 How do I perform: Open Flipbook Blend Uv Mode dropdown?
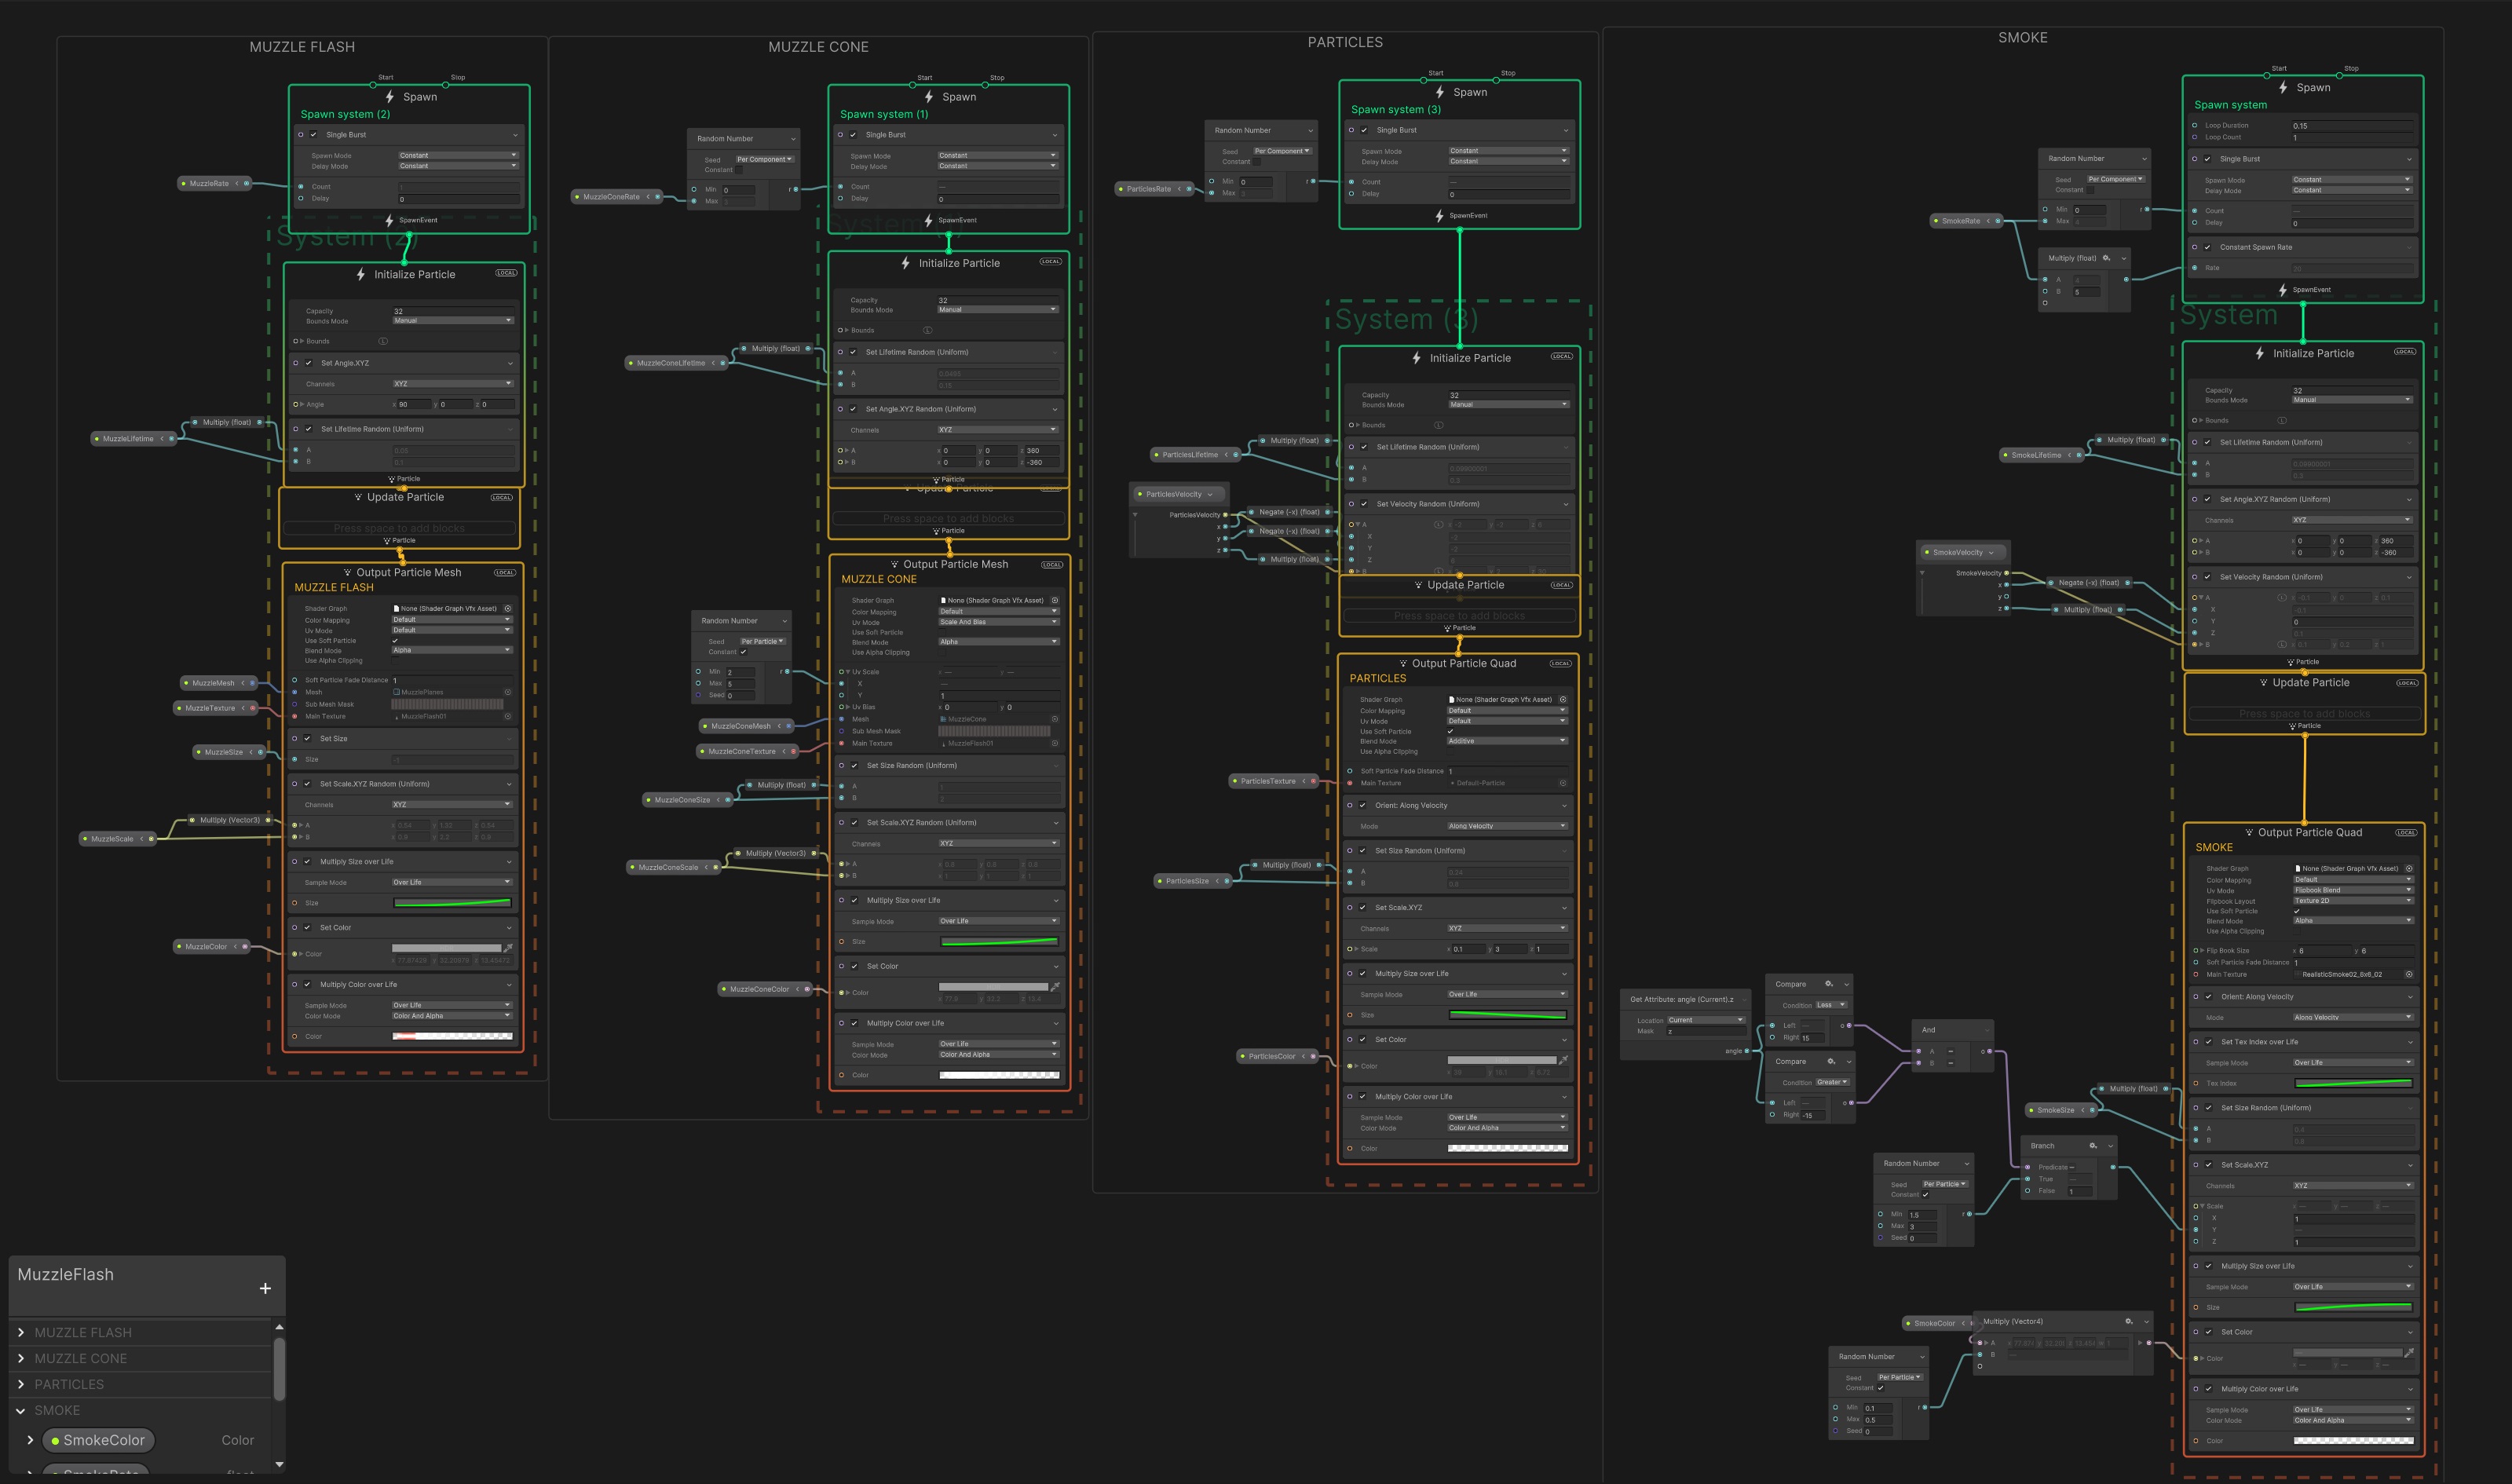coord(2353,890)
